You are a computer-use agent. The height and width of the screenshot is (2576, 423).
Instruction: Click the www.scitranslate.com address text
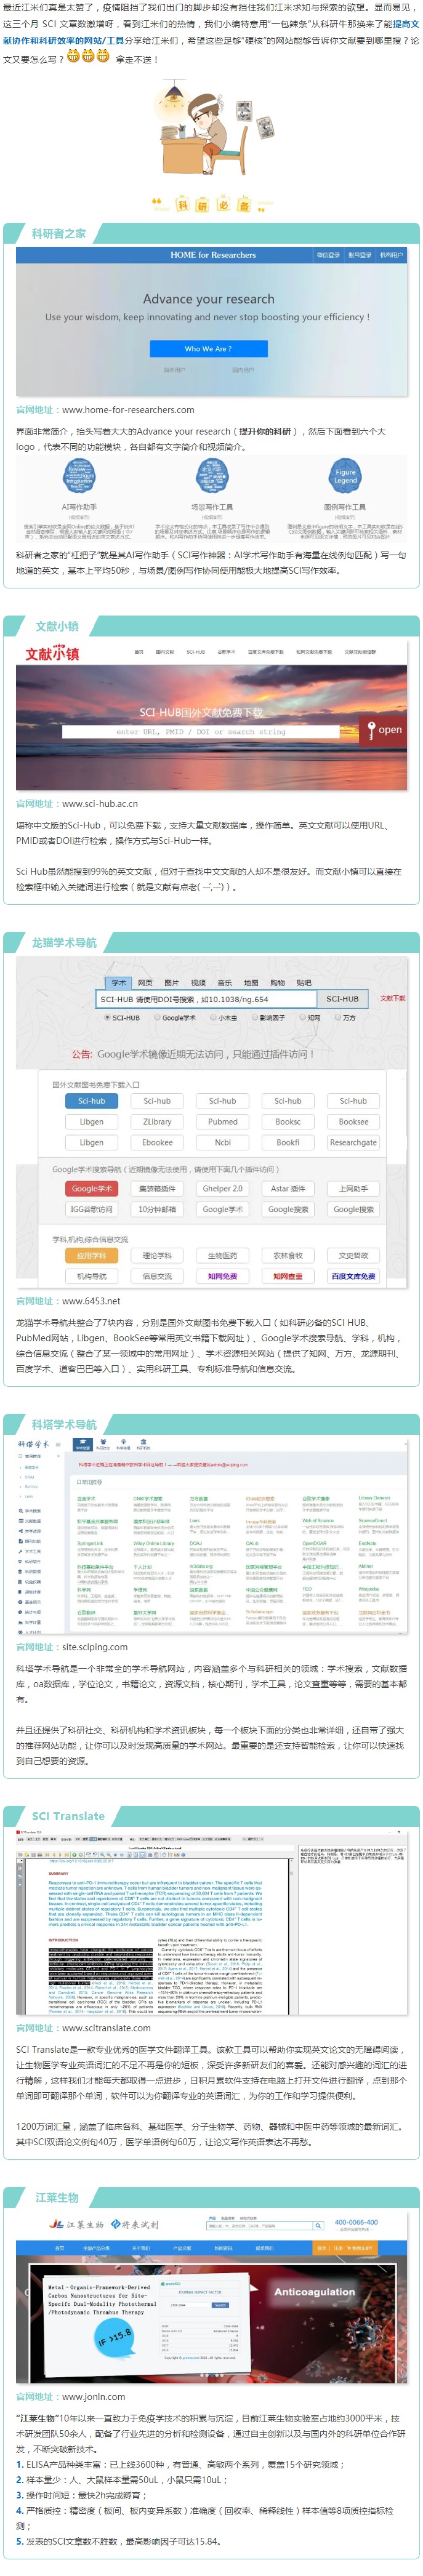pos(106,2027)
